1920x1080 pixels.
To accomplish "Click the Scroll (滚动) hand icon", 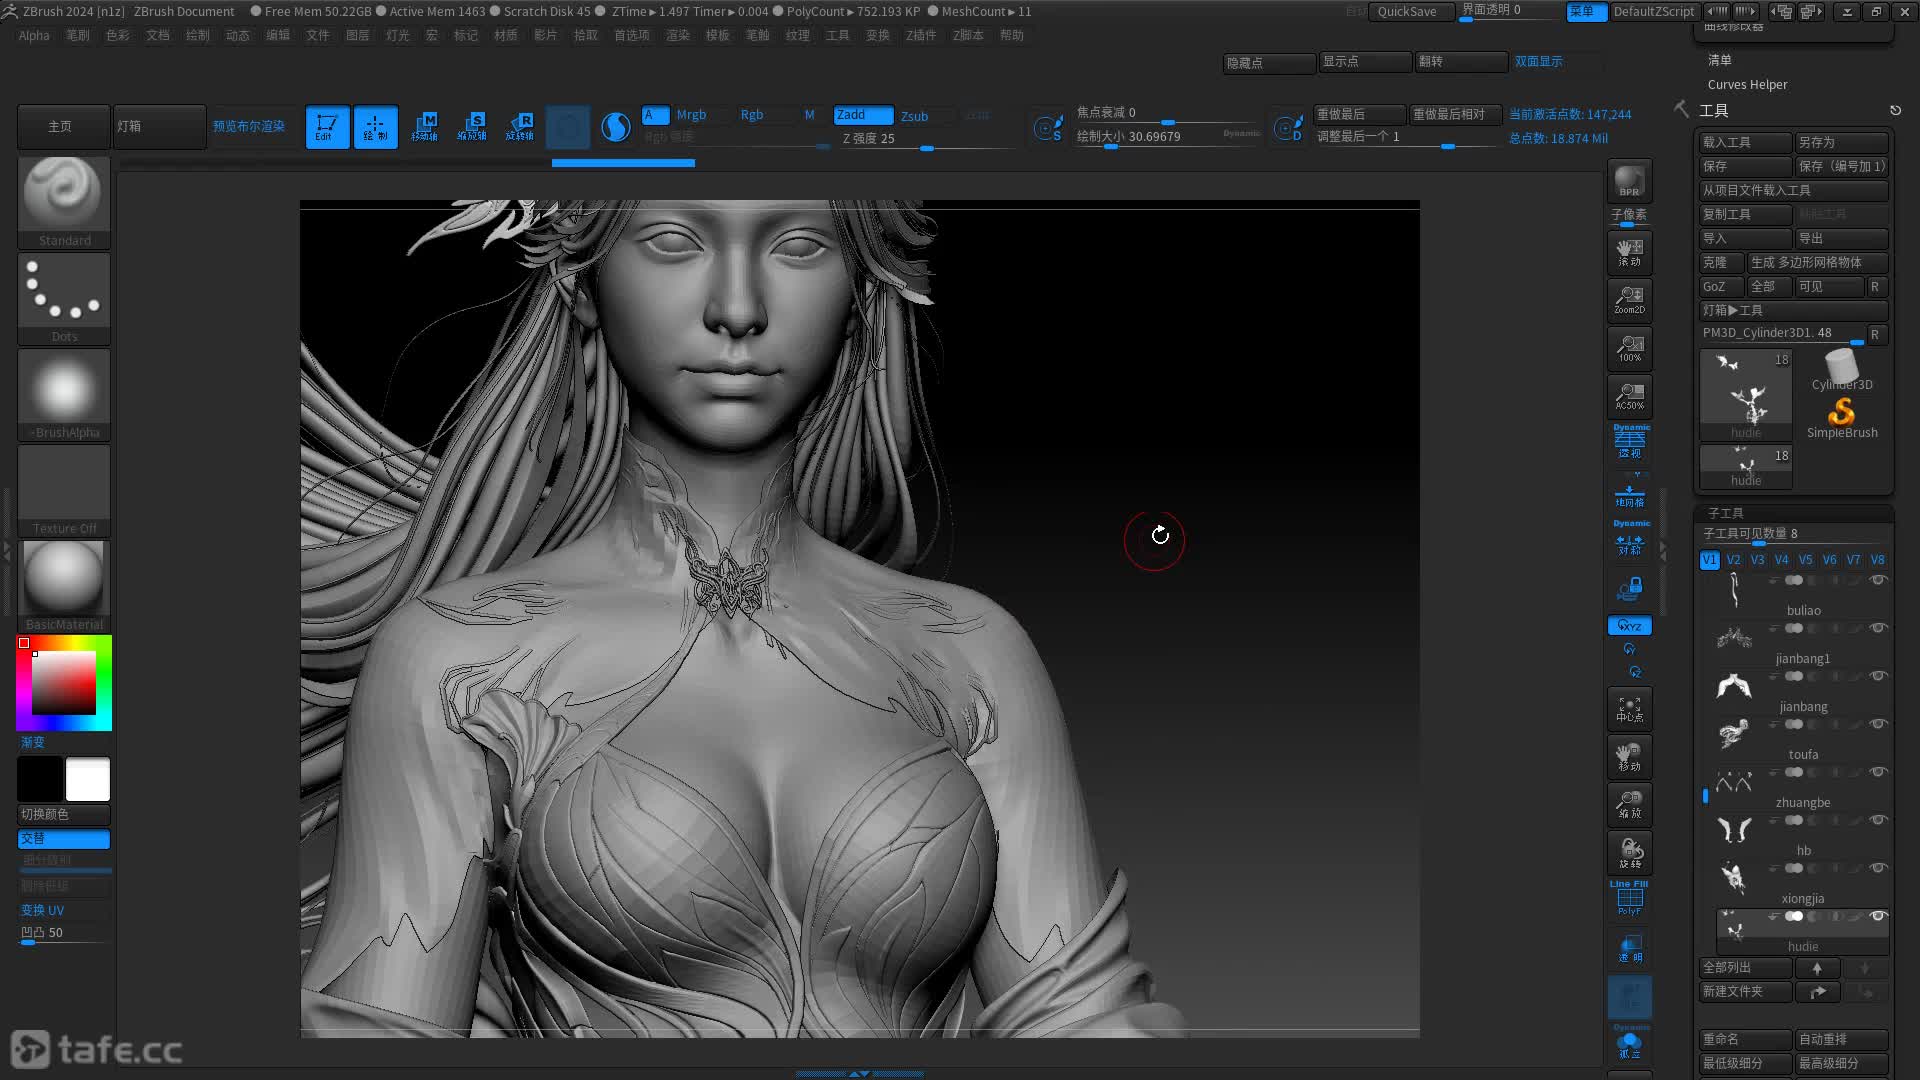I will pos(1629,253).
